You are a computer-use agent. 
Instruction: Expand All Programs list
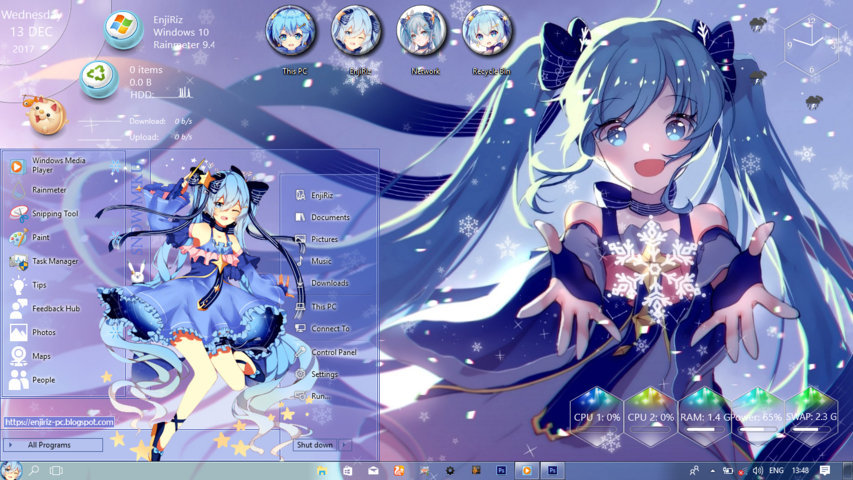coord(53,445)
